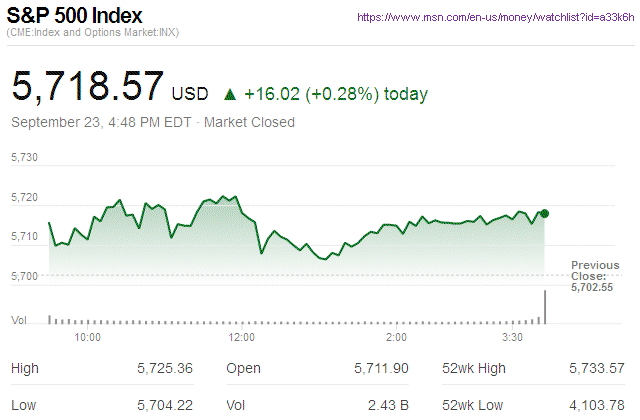Select the 3:30 time axis label

point(513,338)
